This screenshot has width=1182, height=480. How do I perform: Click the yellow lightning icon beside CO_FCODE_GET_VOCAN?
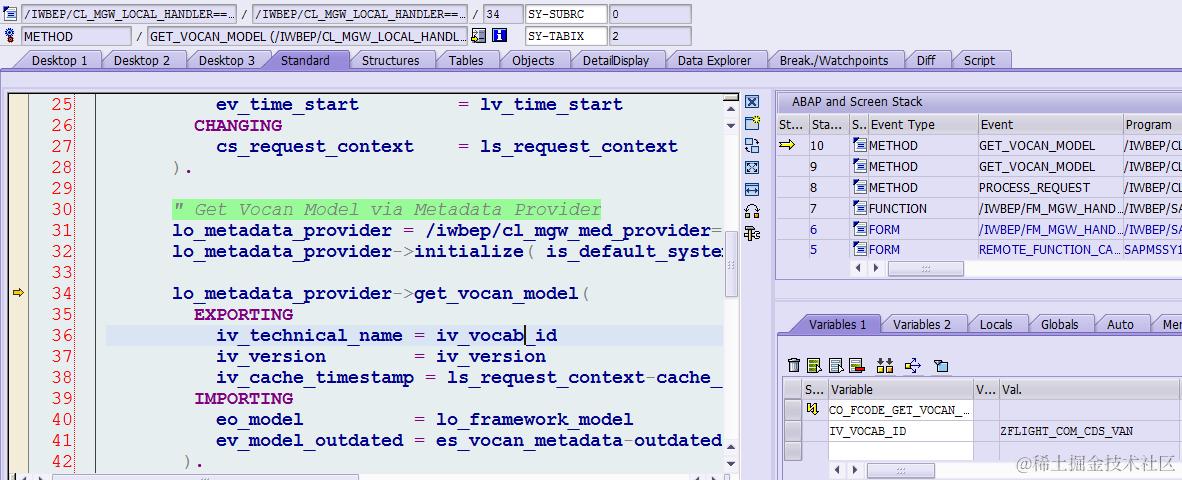[x=812, y=410]
